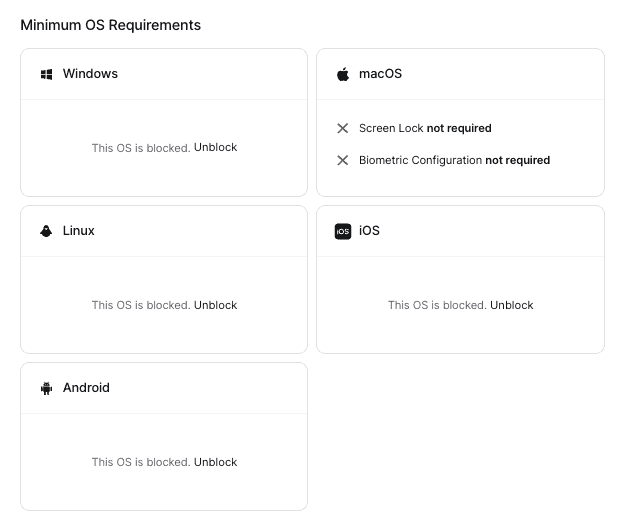
Task: Click the Windows card title
Action: click(90, 74)
